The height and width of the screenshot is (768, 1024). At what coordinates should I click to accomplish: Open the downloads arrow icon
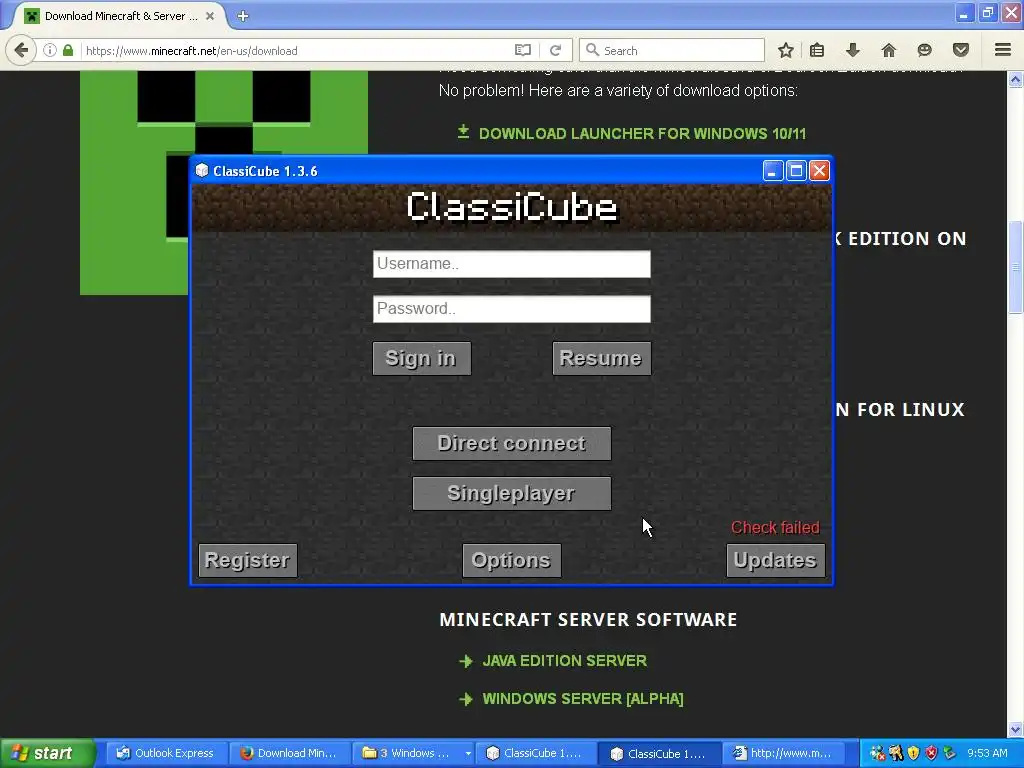pyautogui.click(x=853, y=50)
